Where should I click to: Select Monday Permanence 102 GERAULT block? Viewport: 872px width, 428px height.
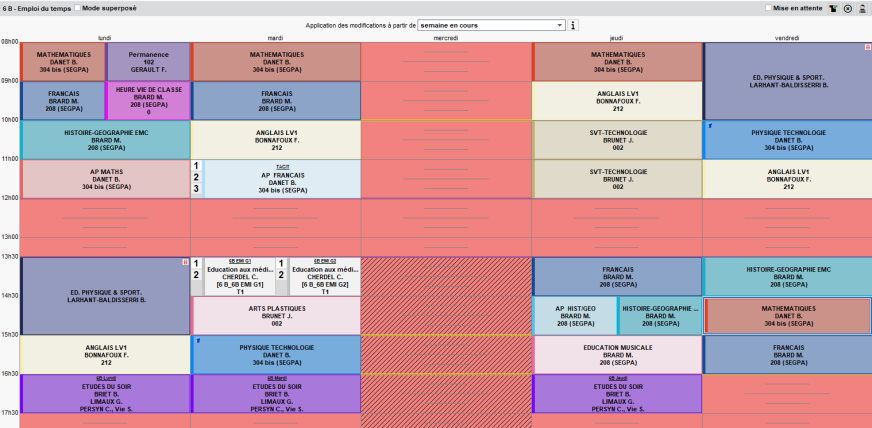148,62
